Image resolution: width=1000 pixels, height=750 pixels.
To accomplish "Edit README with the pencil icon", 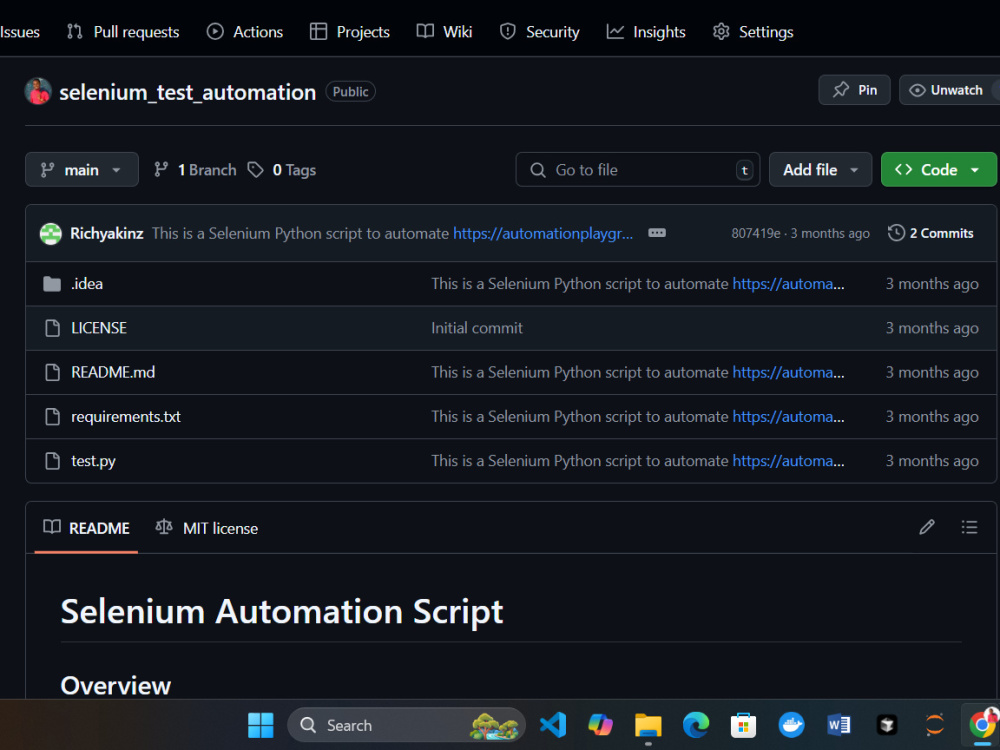I will tap(927, 527).
